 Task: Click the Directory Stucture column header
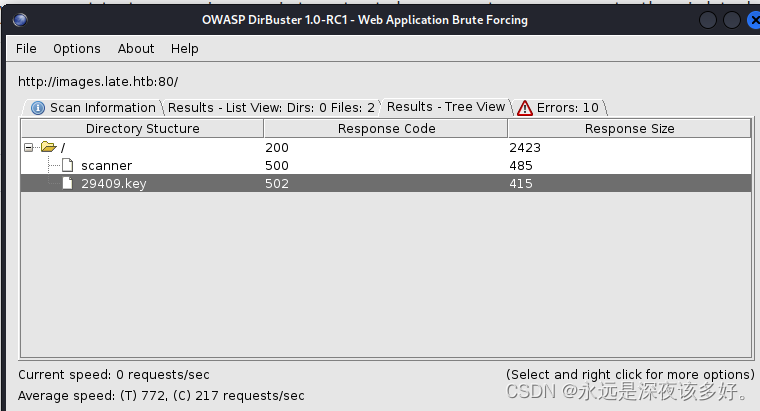coord(142,128)
